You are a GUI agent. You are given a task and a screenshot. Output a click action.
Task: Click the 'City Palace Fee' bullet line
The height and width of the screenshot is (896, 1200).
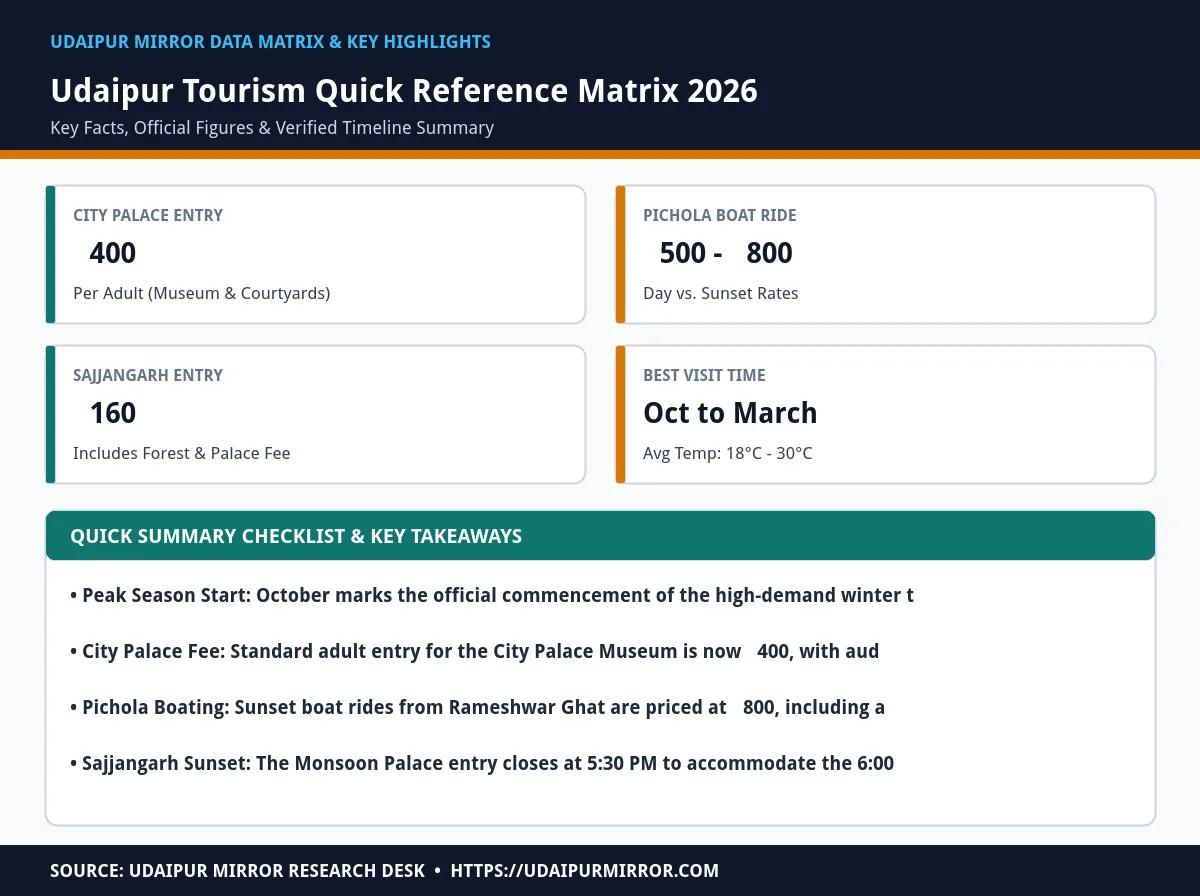click(x=475, y=651)
